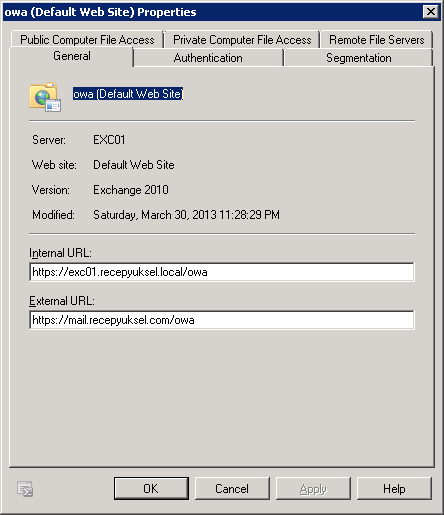Open Help for this dialog

pos(394,489)
